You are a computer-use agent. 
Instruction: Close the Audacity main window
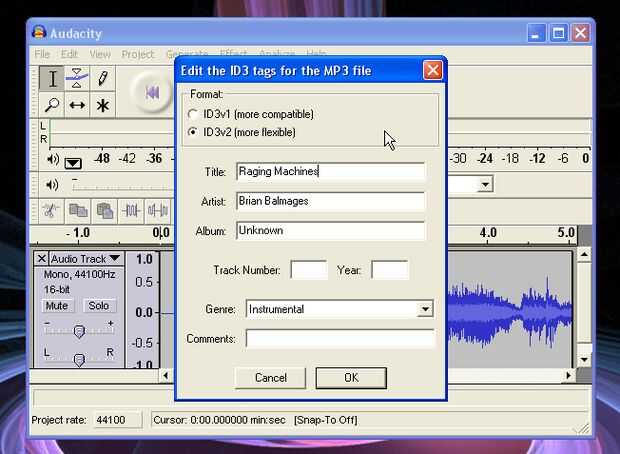click(x=580, y=33)
